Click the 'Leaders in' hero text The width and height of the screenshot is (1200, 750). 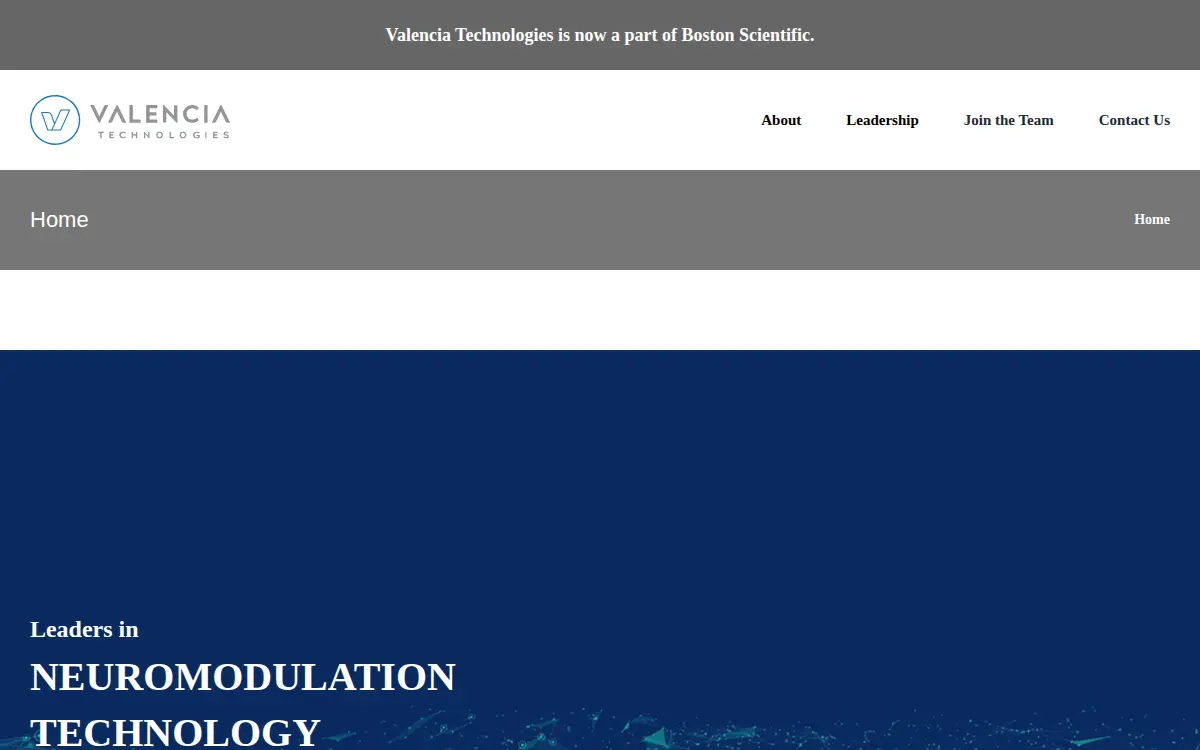point(84,629)
